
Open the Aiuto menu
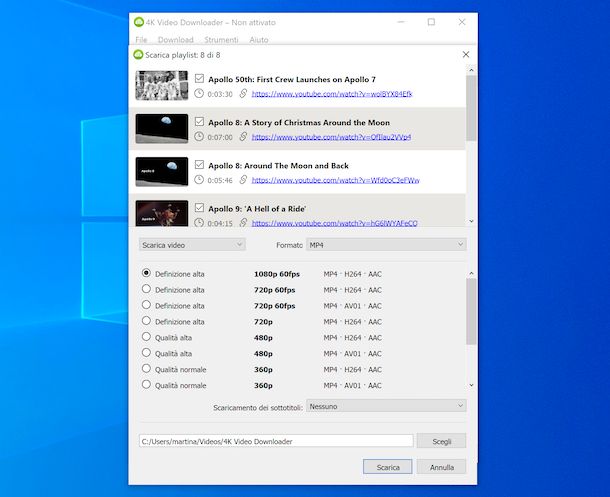coord(259,40)
